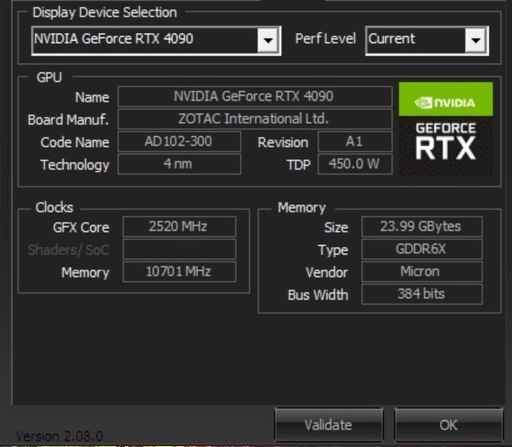Click the Version 2.08.0 text
This screenshot has width=512, height=447.
click(x=59, y=436)
